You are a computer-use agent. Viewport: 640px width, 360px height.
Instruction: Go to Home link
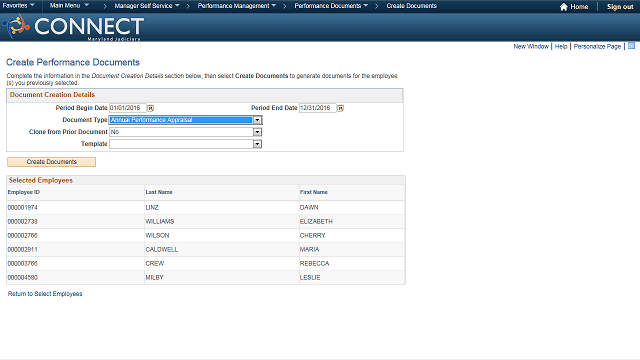click(x=579, y=7)
